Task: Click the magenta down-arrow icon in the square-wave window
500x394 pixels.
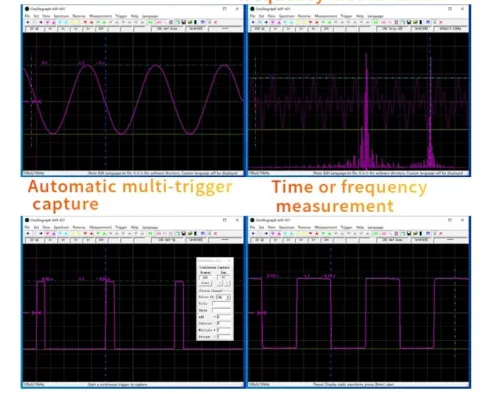Action: coord(273,233)
